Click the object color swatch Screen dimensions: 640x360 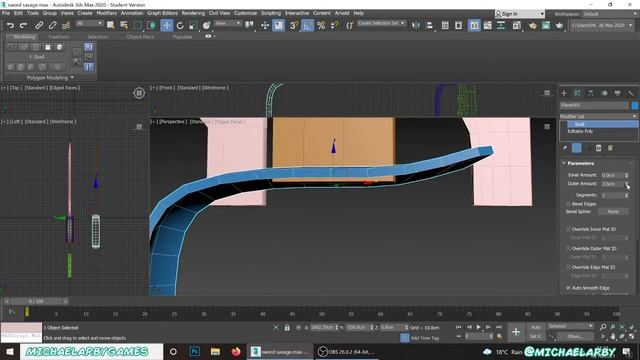pos(635,105)
